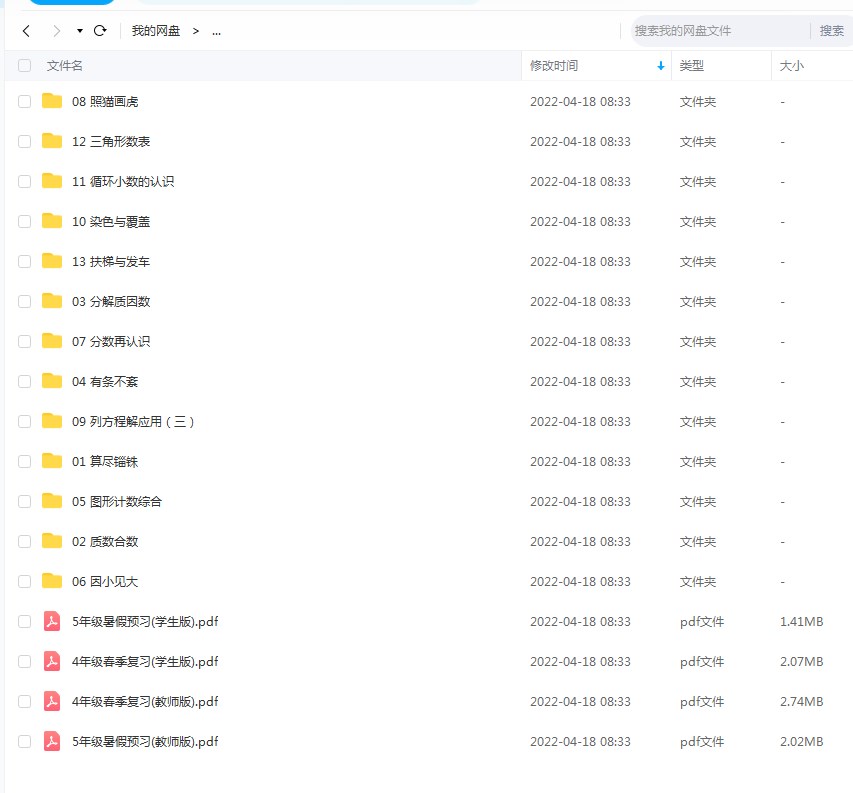Viewport: 853px width, 793px height.
Task: Click PDF icon of 4年级春季复习(学生版).pdf
Action: point(52,661)
